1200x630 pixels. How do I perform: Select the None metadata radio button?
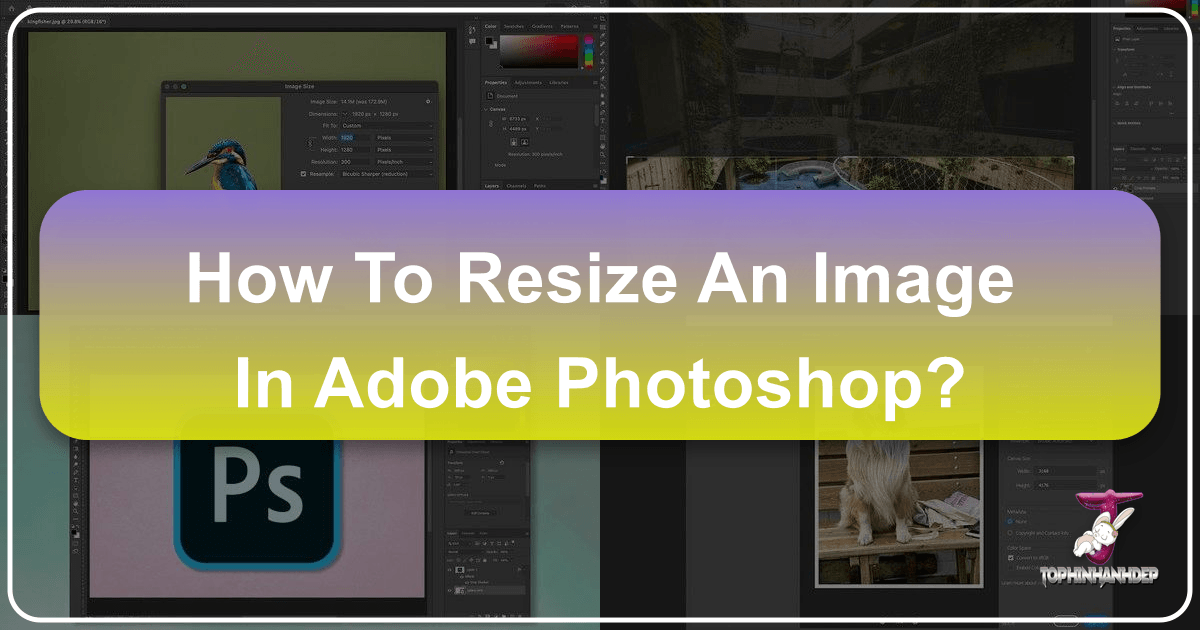click(1012, 521)
